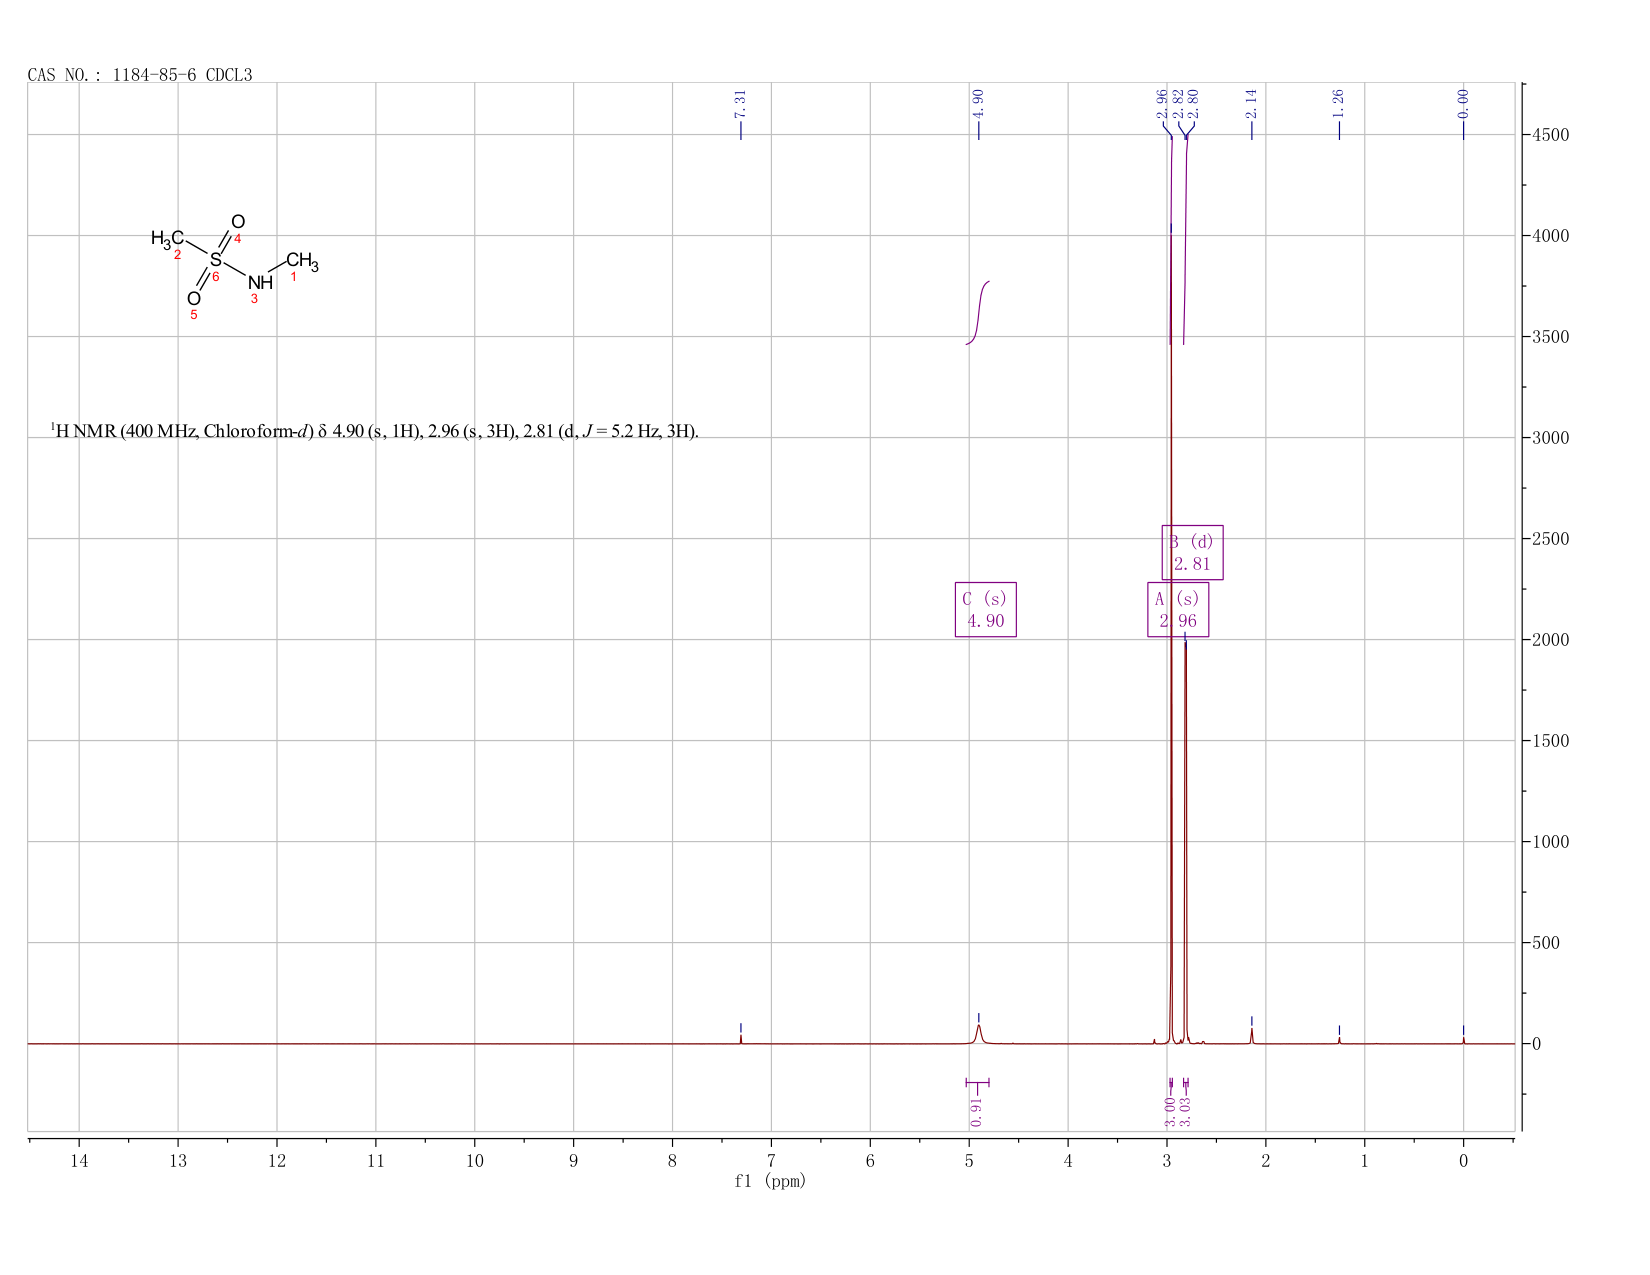Select the 3.00 integral value
1650x1275 pixels.
[1170, 1111]
